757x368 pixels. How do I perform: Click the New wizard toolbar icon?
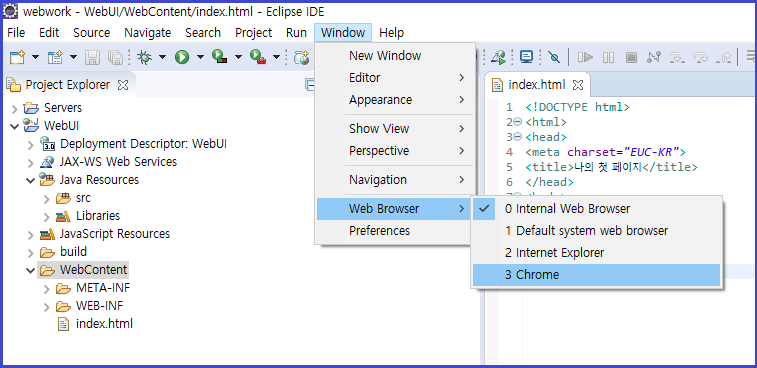point(17,57)
